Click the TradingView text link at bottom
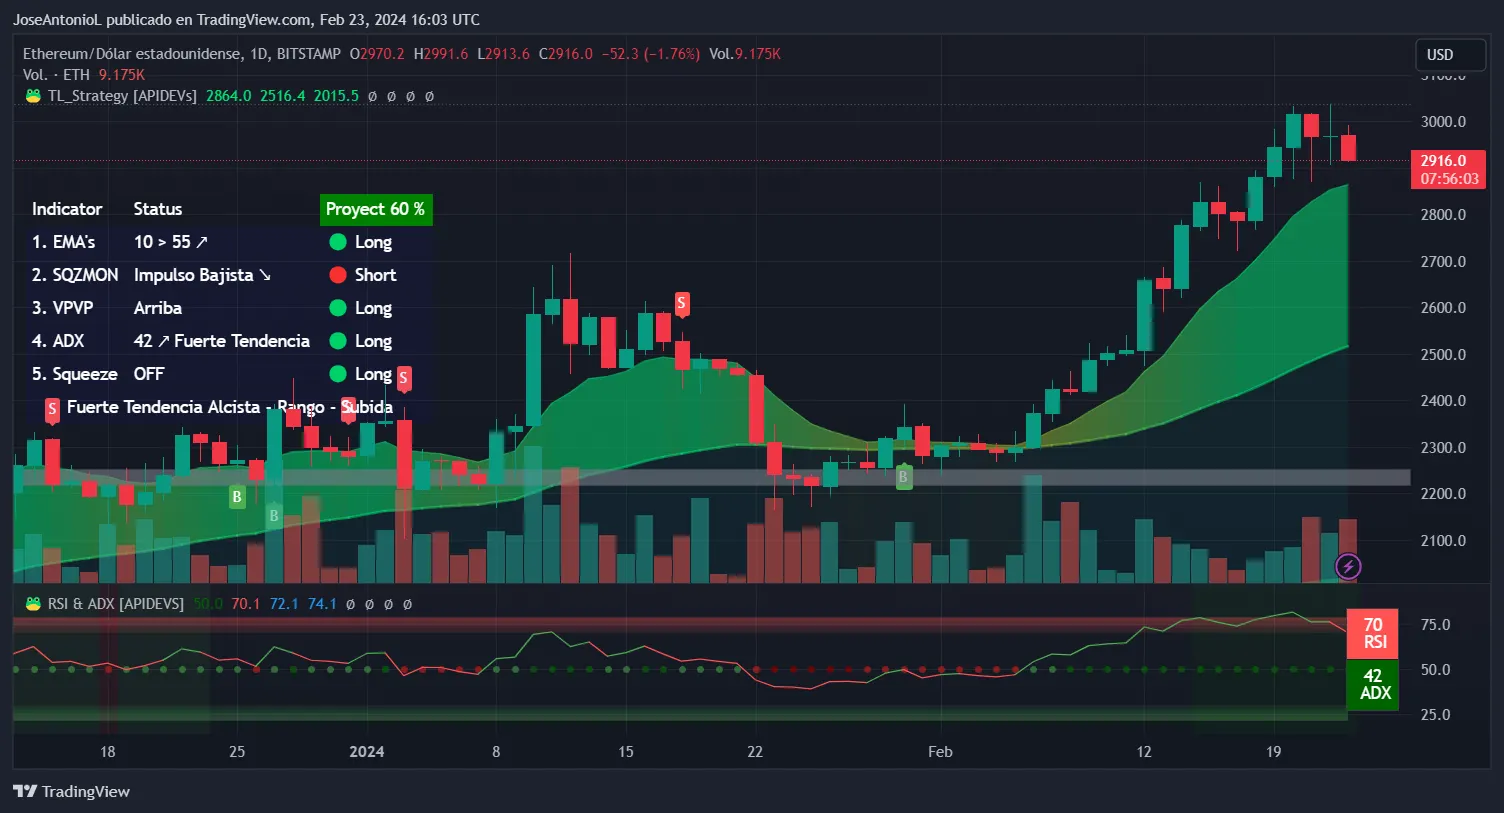Screen dimensions: 1504x813 pos(86,791)
